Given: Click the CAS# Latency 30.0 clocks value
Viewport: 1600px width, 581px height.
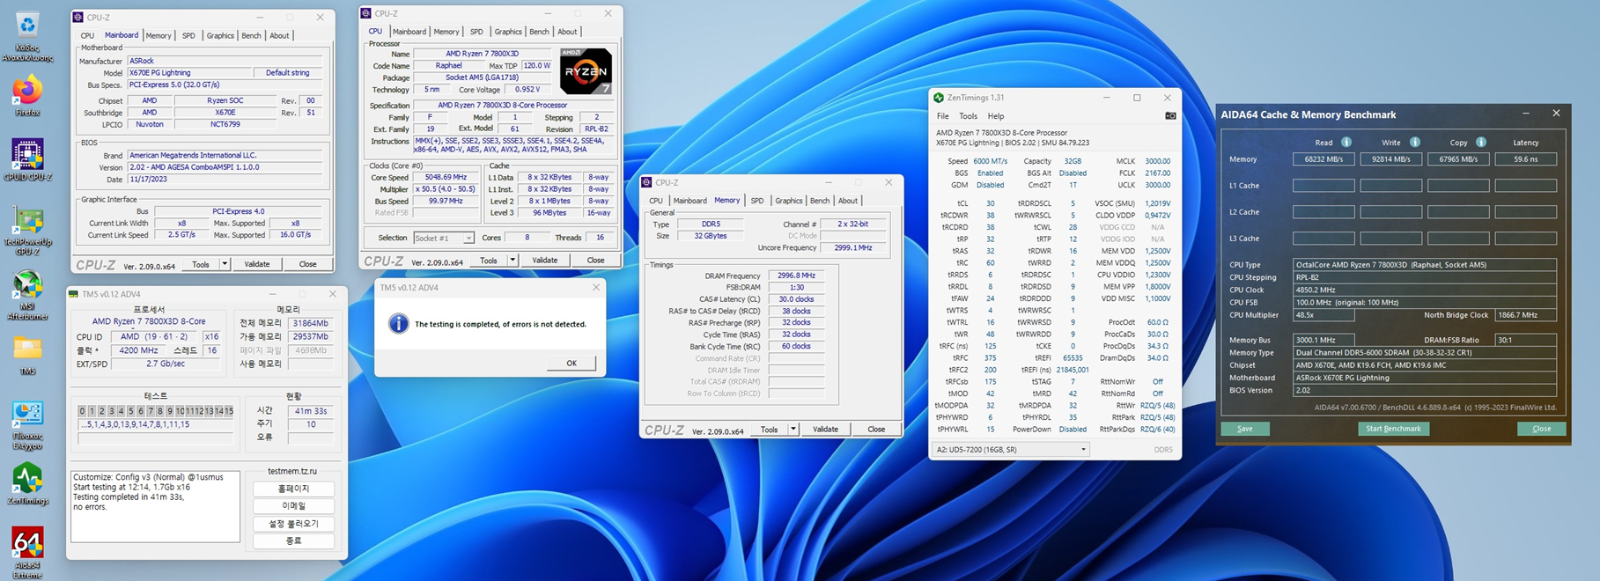Looking at the screenshot, I should click(x=797, y=299).
